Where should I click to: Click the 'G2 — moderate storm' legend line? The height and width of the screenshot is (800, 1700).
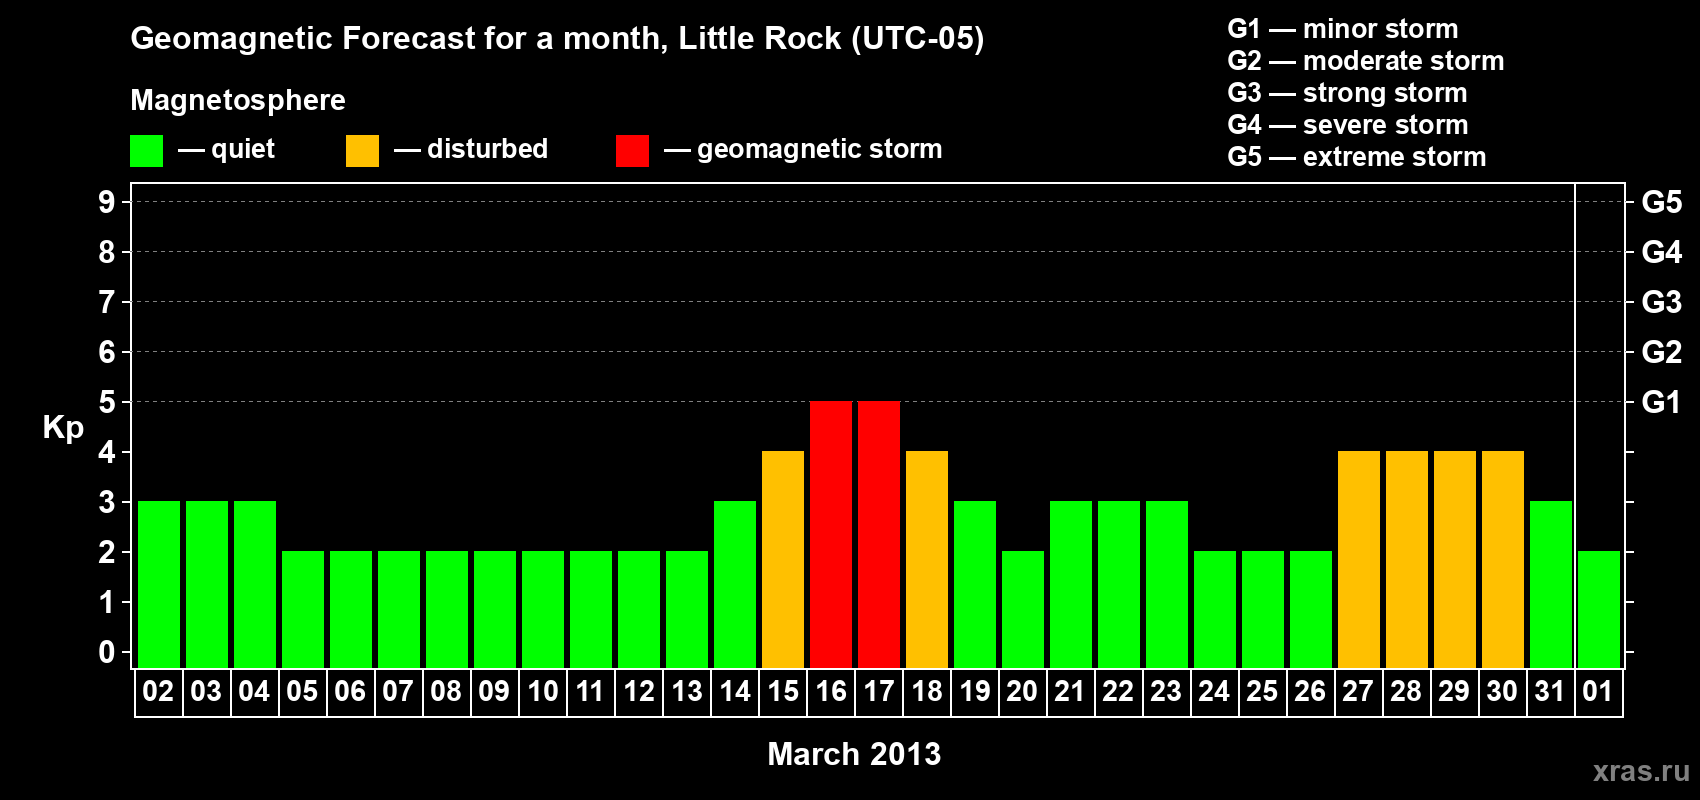pyautogui.click(x=1366, y=61)
